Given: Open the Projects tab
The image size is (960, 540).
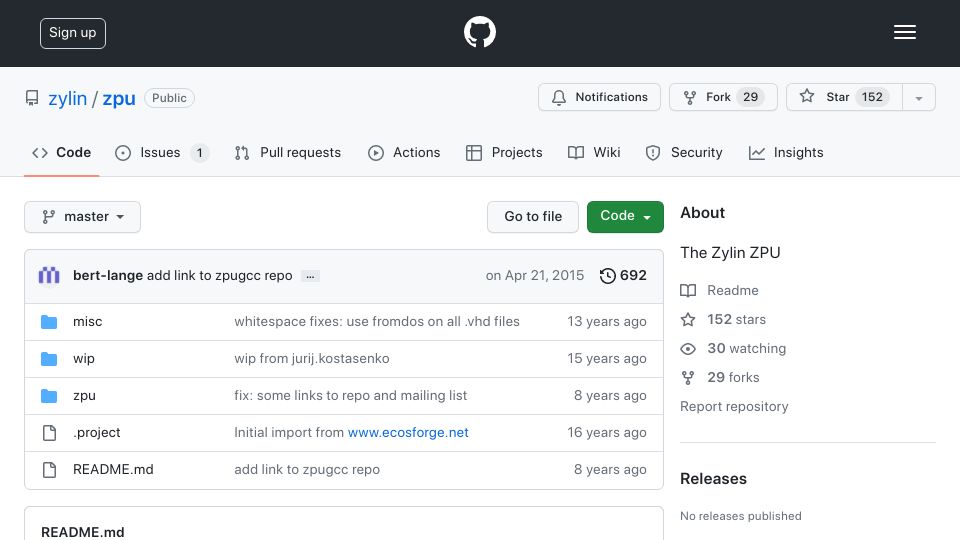Looking at the screenshot, I should (504, 152).
